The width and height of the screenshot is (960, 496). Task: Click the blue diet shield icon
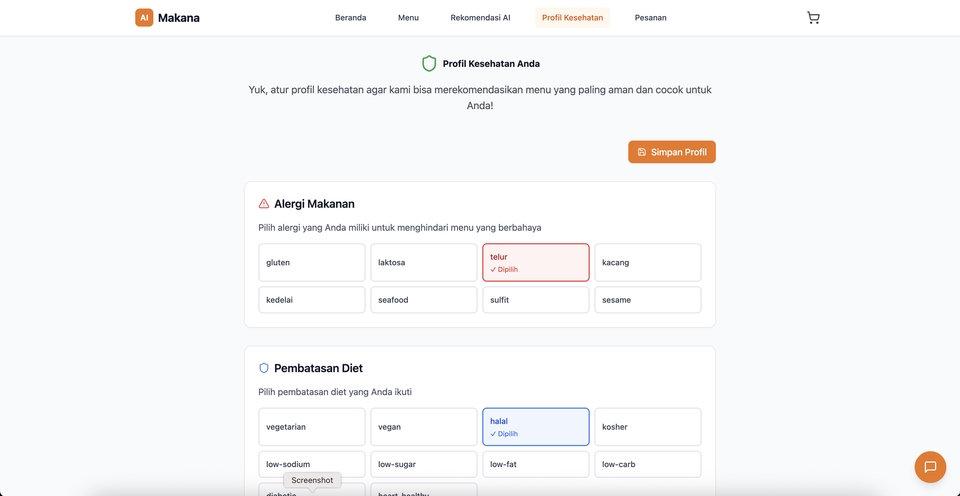pos(264,368)
